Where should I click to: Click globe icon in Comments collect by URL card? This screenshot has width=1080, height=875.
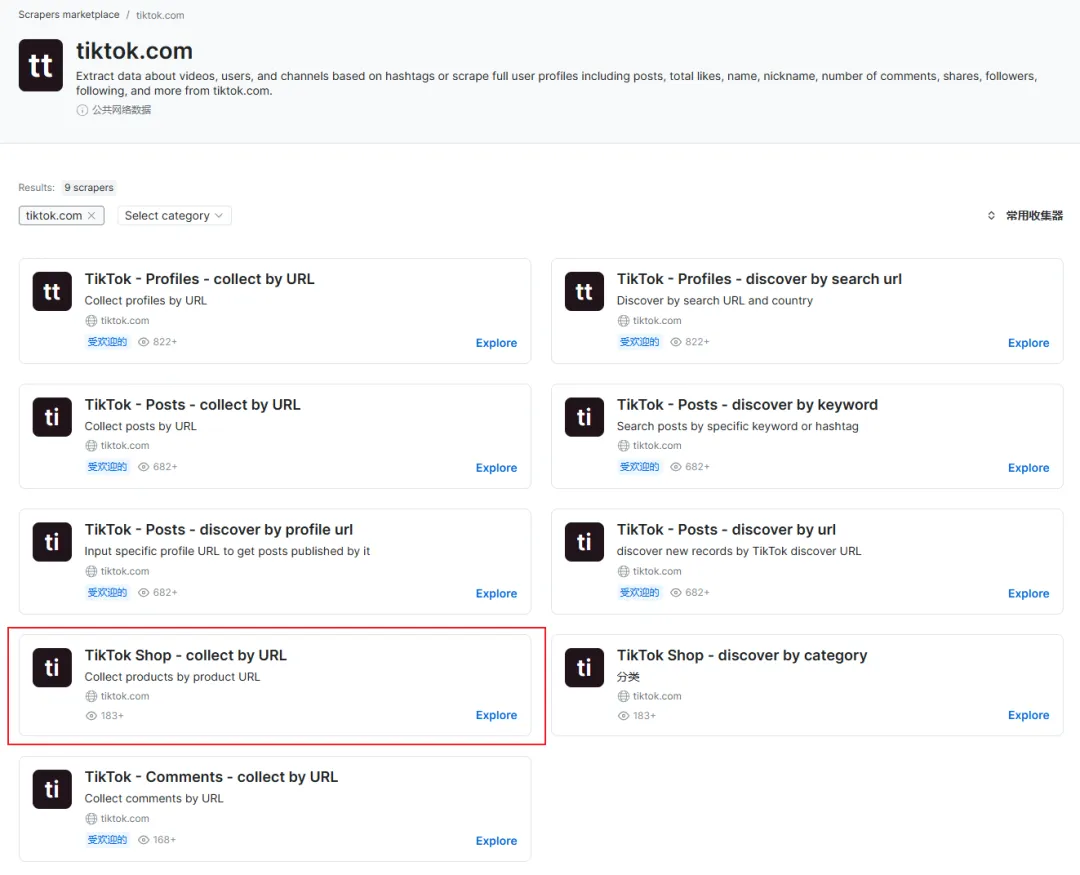[91, 819]
